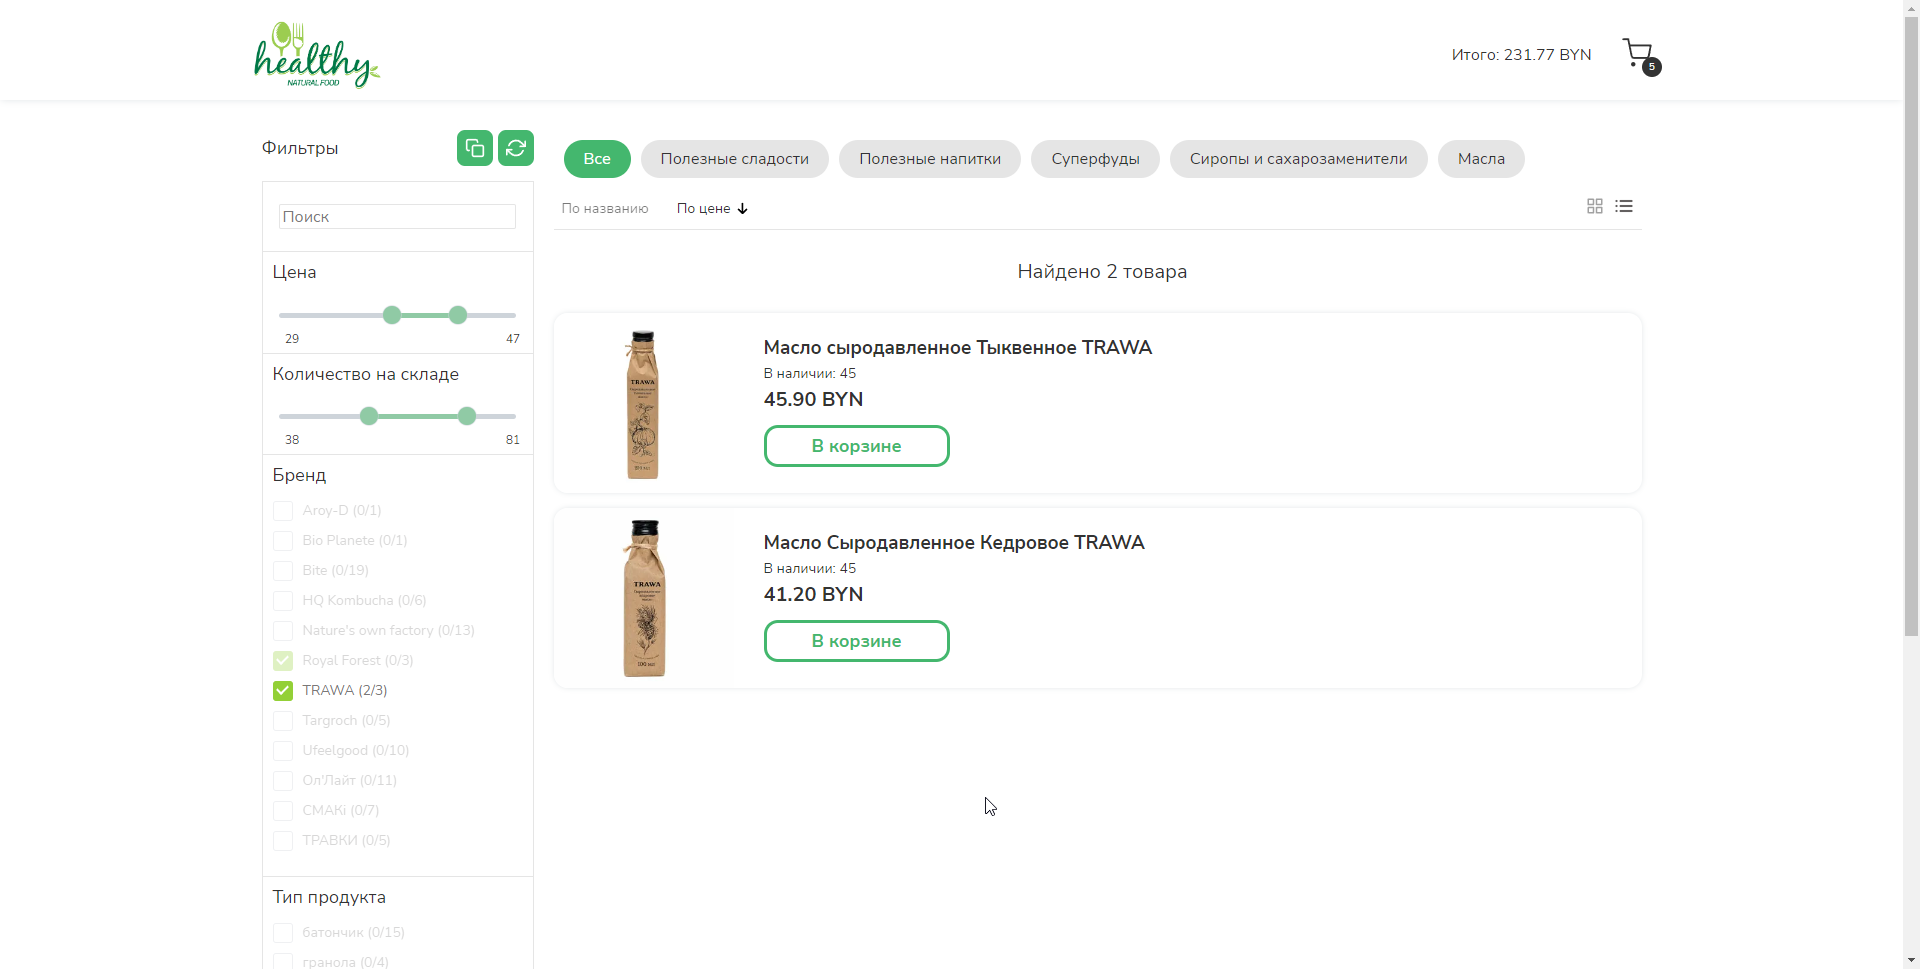Click В корзине for Тыквенное TRAWA oil
This screenshot has width=1920, height=969.
(857, 446)
